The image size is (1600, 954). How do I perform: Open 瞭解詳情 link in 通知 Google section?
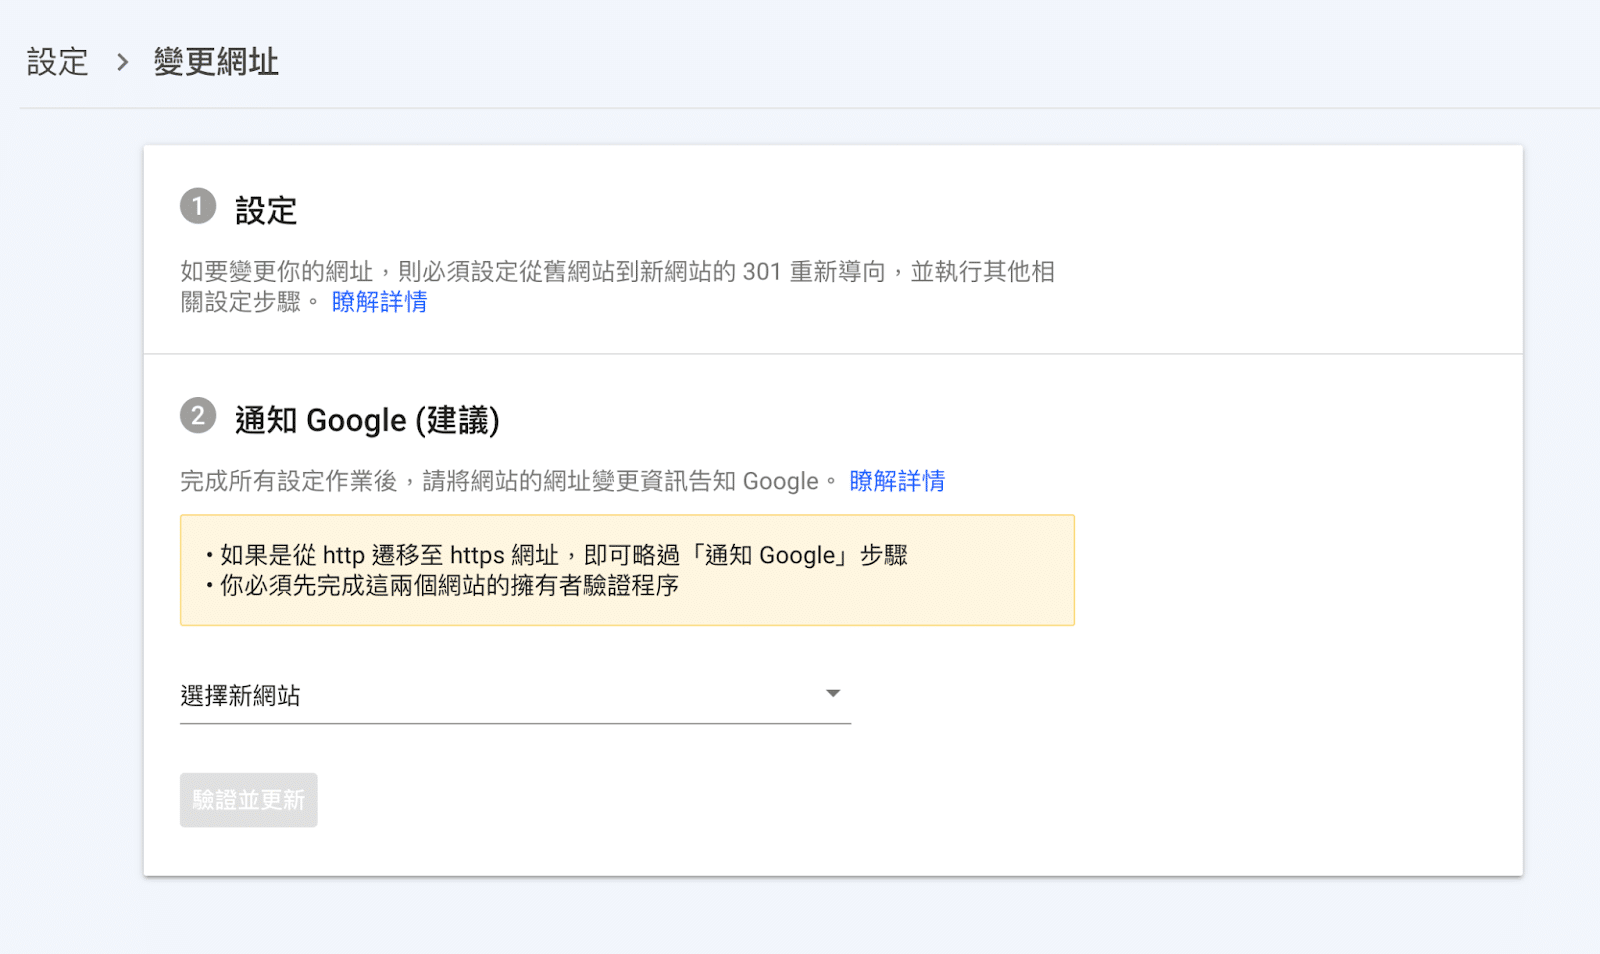897,481
